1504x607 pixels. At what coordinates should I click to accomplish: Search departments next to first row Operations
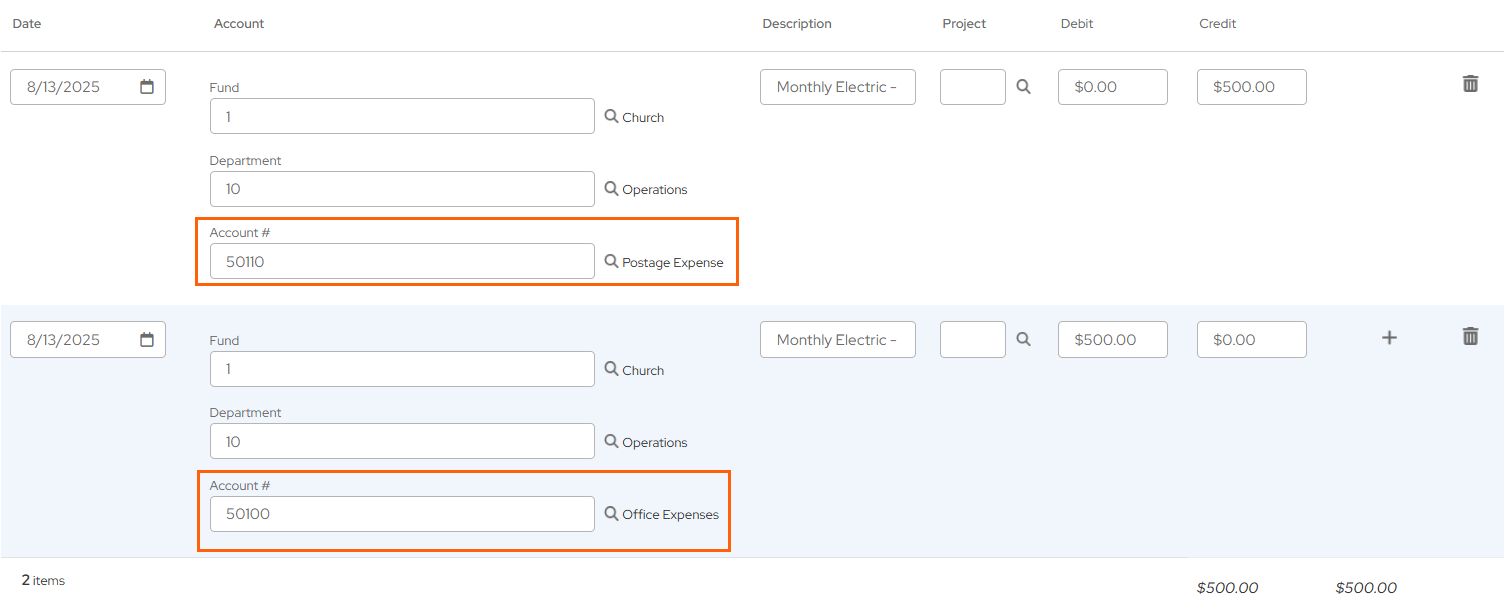[x=612, y=189]
